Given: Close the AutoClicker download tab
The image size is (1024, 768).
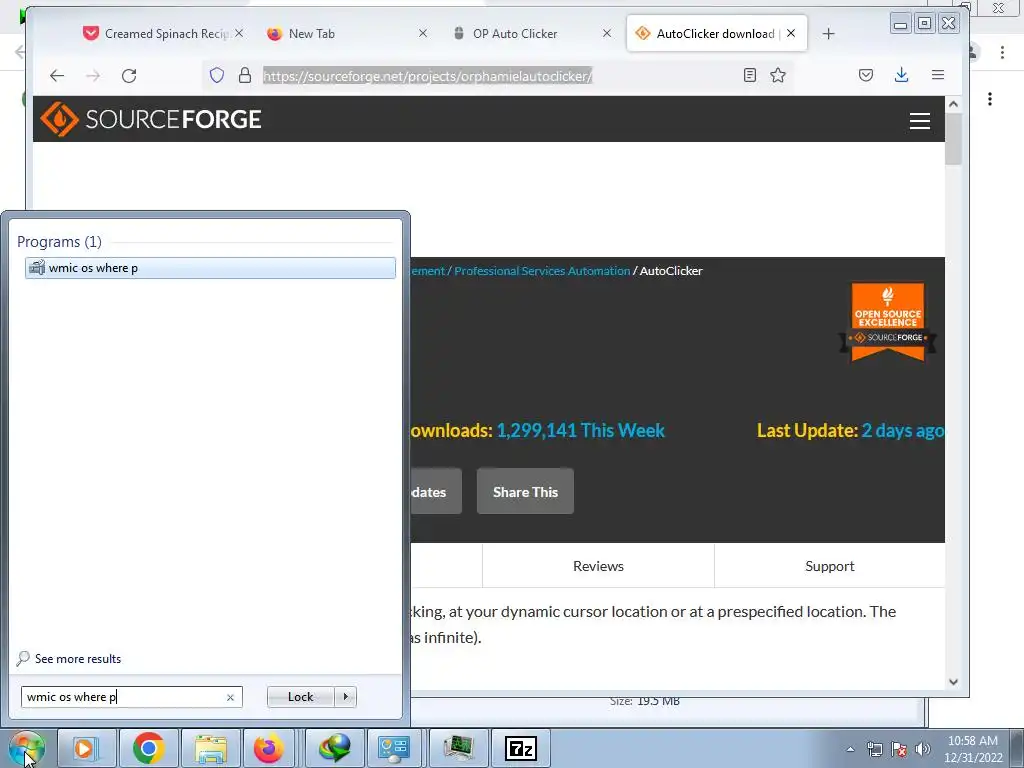Looking at the screenshot, I should point(792,33).
